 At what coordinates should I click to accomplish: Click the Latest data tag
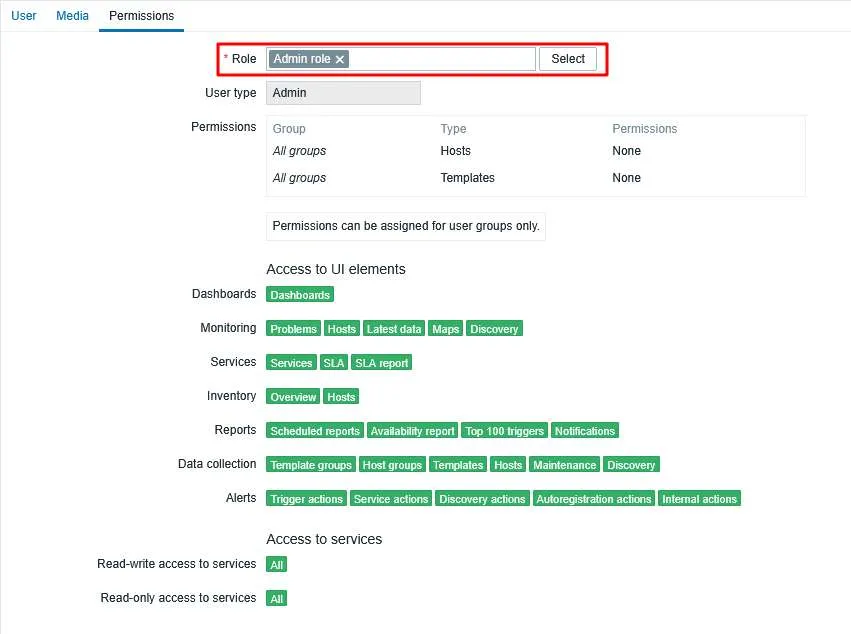coord(393,329)
